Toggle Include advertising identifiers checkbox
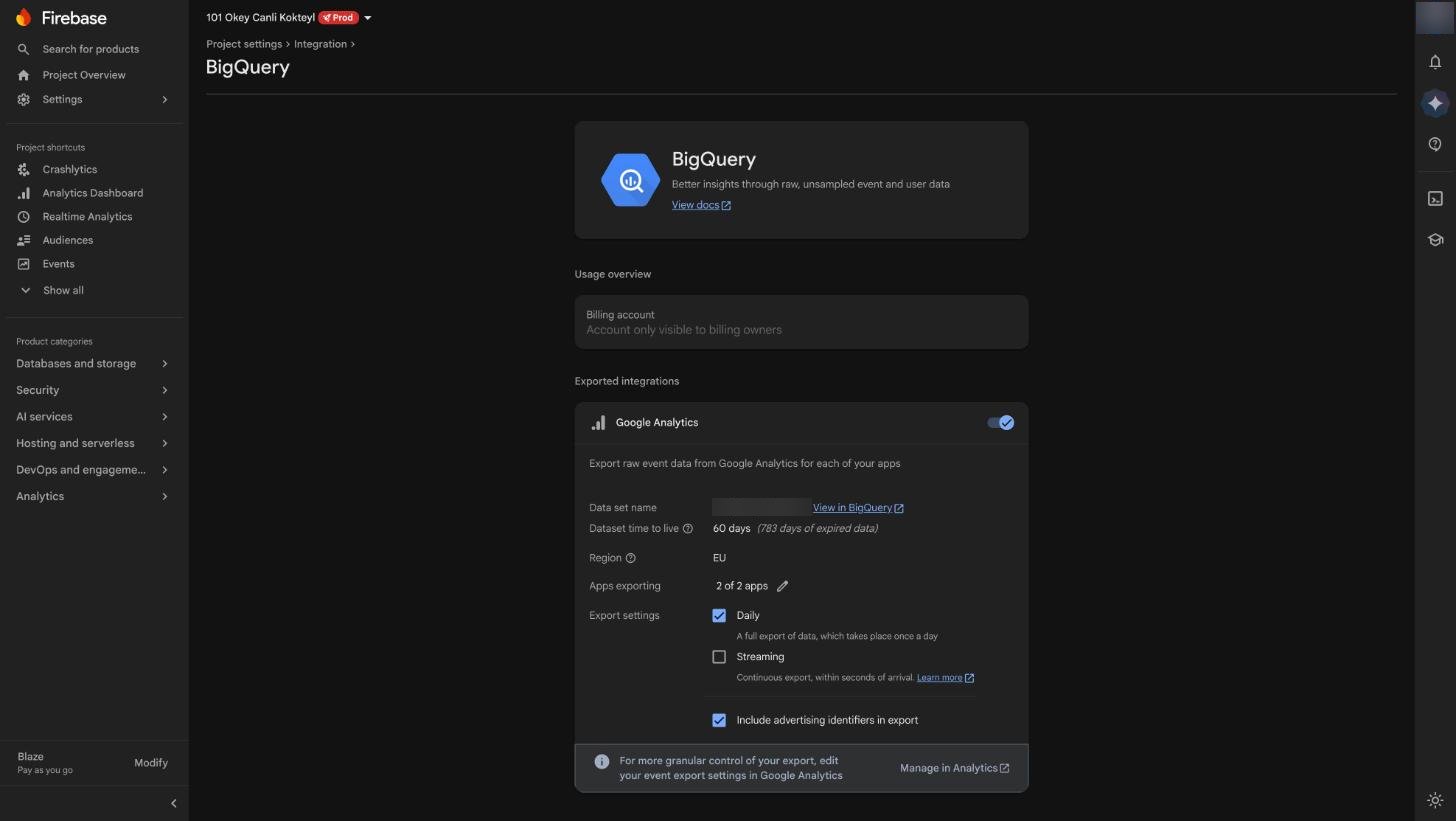The image size is (1456, 821). pos(719,720)
